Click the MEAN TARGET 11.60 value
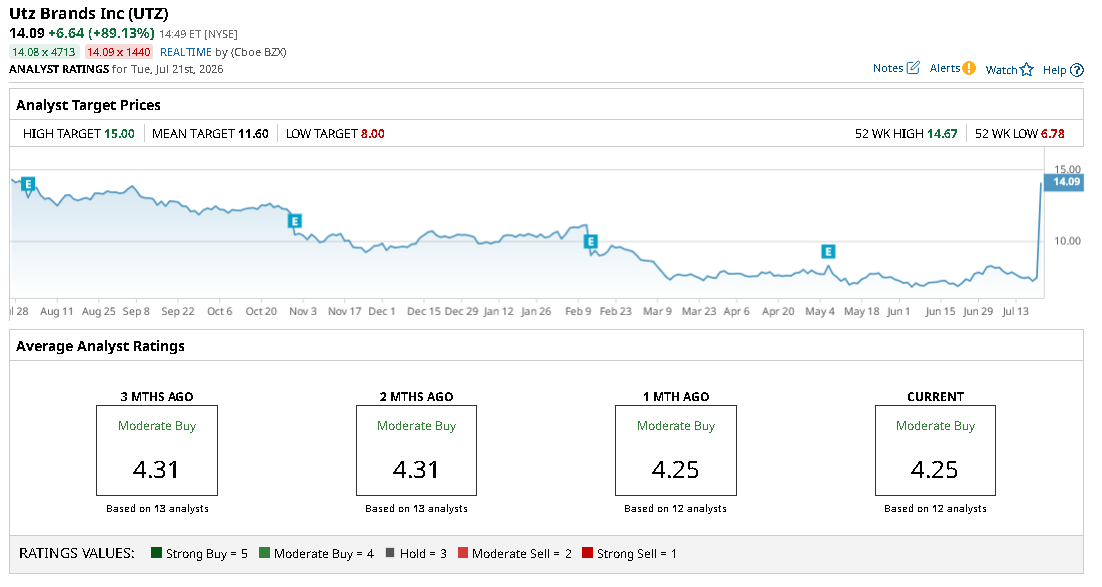 pos(253,134)
